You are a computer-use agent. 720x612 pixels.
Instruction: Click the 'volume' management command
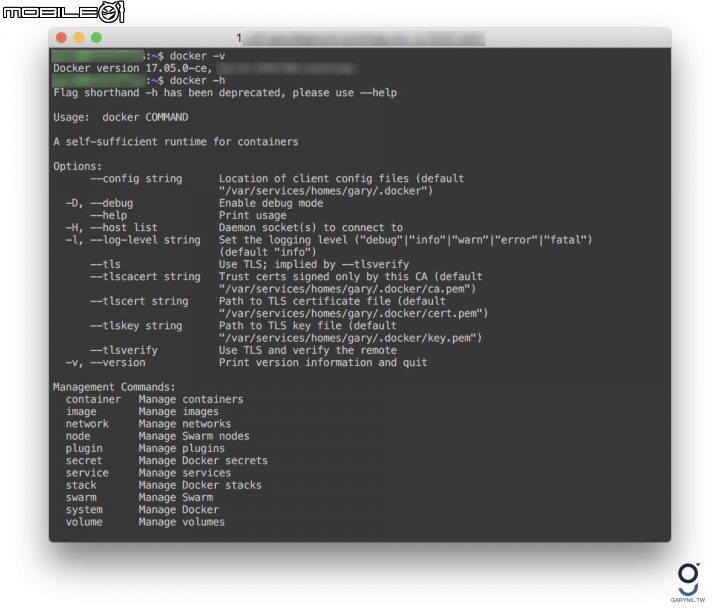84,522
